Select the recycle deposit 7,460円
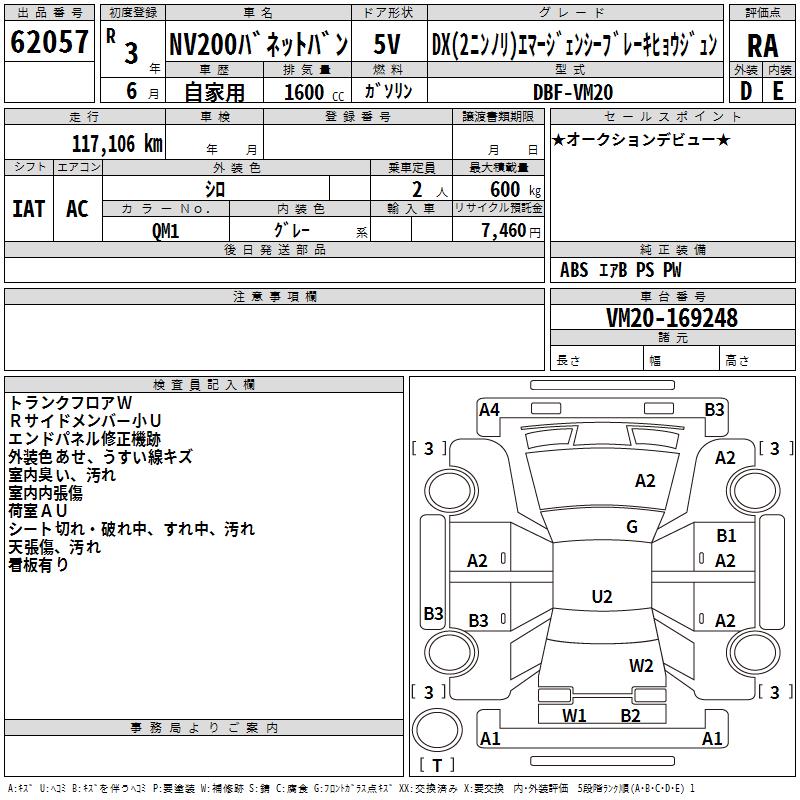Image resolution: width=800 pixels, height=800 pixels. pos(511,231)
